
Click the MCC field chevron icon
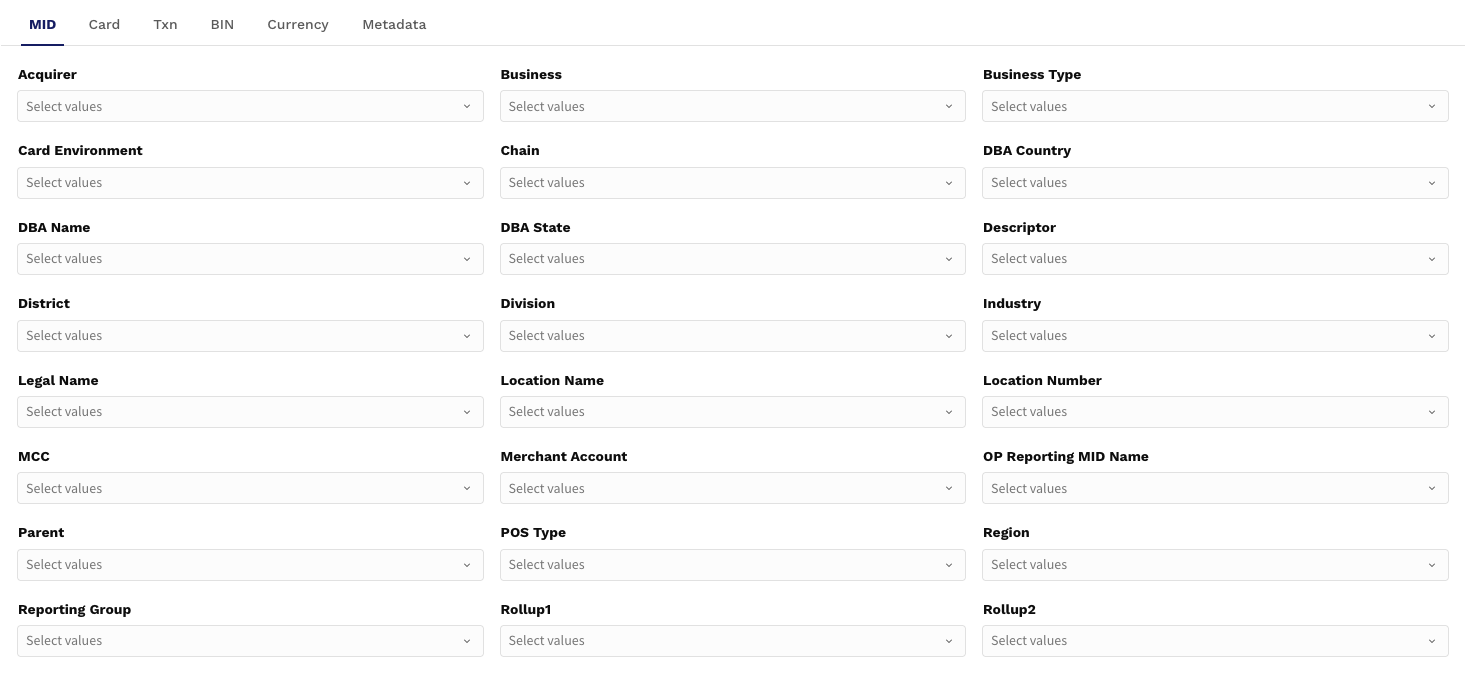(466, 489)
